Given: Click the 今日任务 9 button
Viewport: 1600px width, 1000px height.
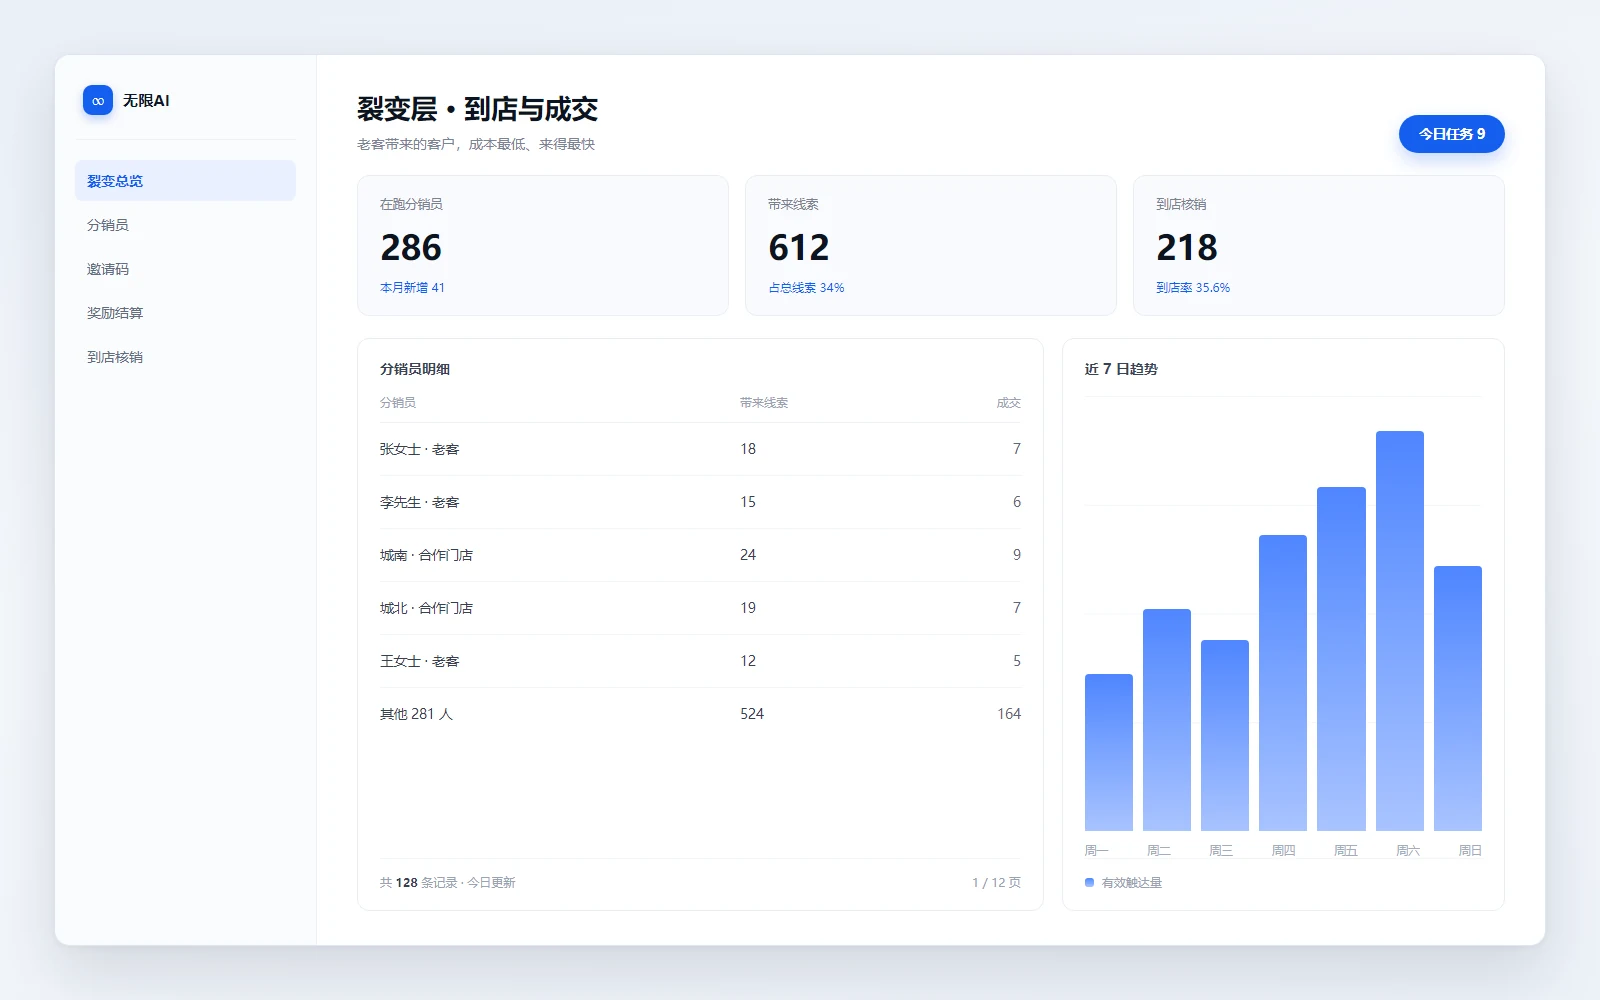Looking at the screenshot, I should point(1451,134).
